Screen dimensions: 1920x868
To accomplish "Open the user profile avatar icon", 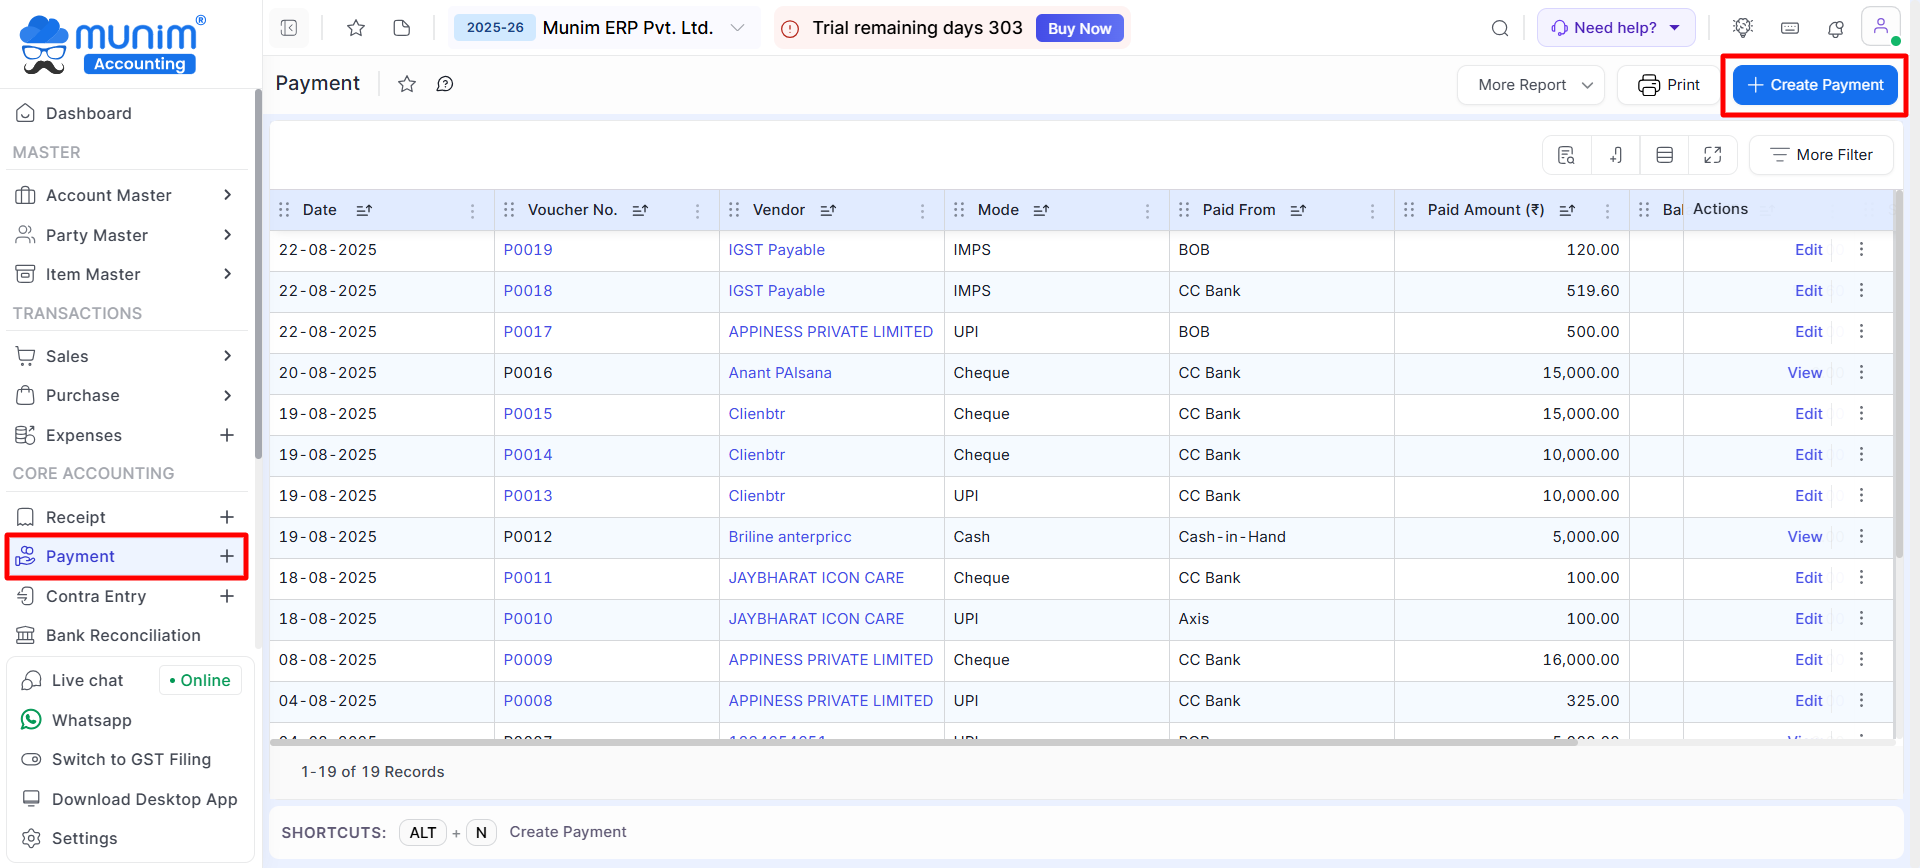I will click(x=1880, y=27).
